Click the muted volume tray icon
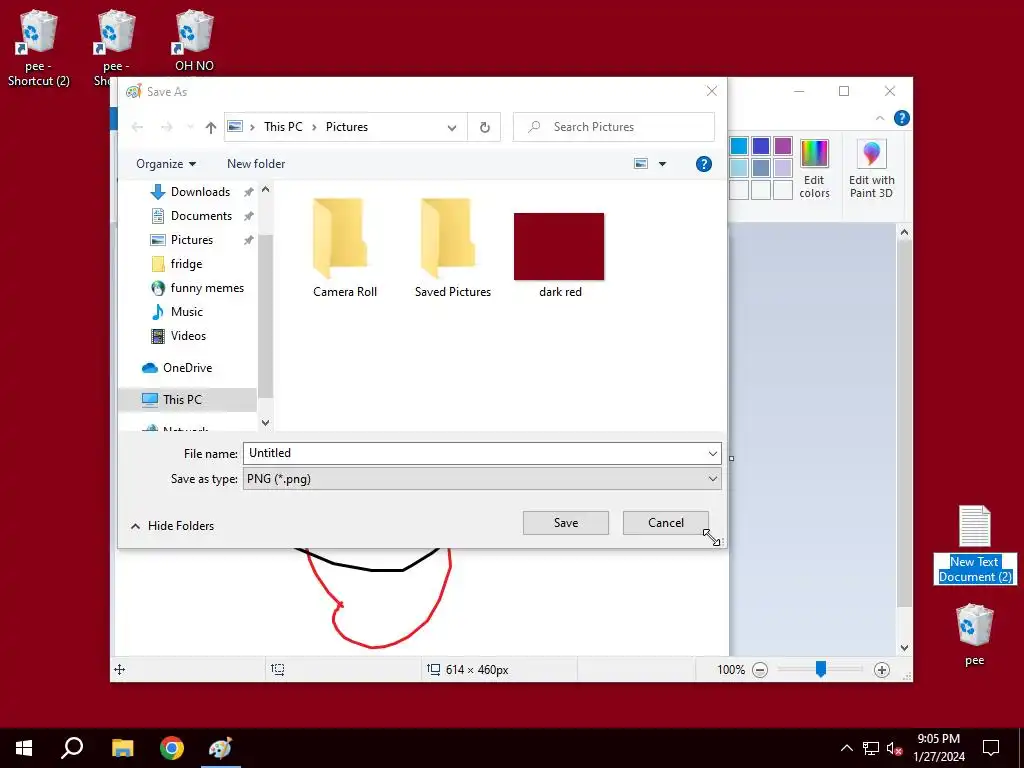Image resolution: width=1024 pixels, height=768 pixels. (895, 748)
